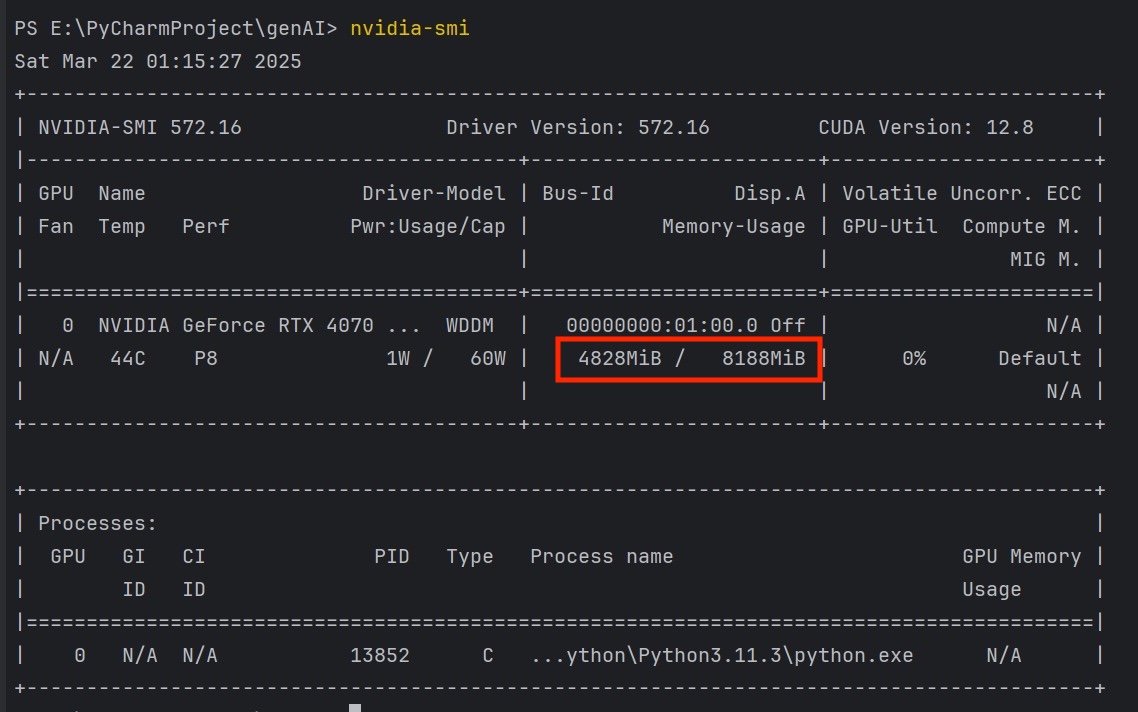Click the Default compute mode value
This screenshot has width=1138, height=712.
[1039, 358]
